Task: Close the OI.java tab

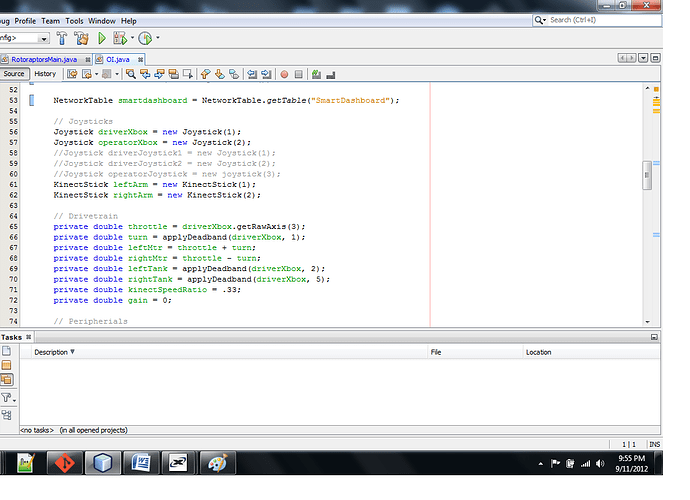Action: pyautogui.click(x=140, y=59)
